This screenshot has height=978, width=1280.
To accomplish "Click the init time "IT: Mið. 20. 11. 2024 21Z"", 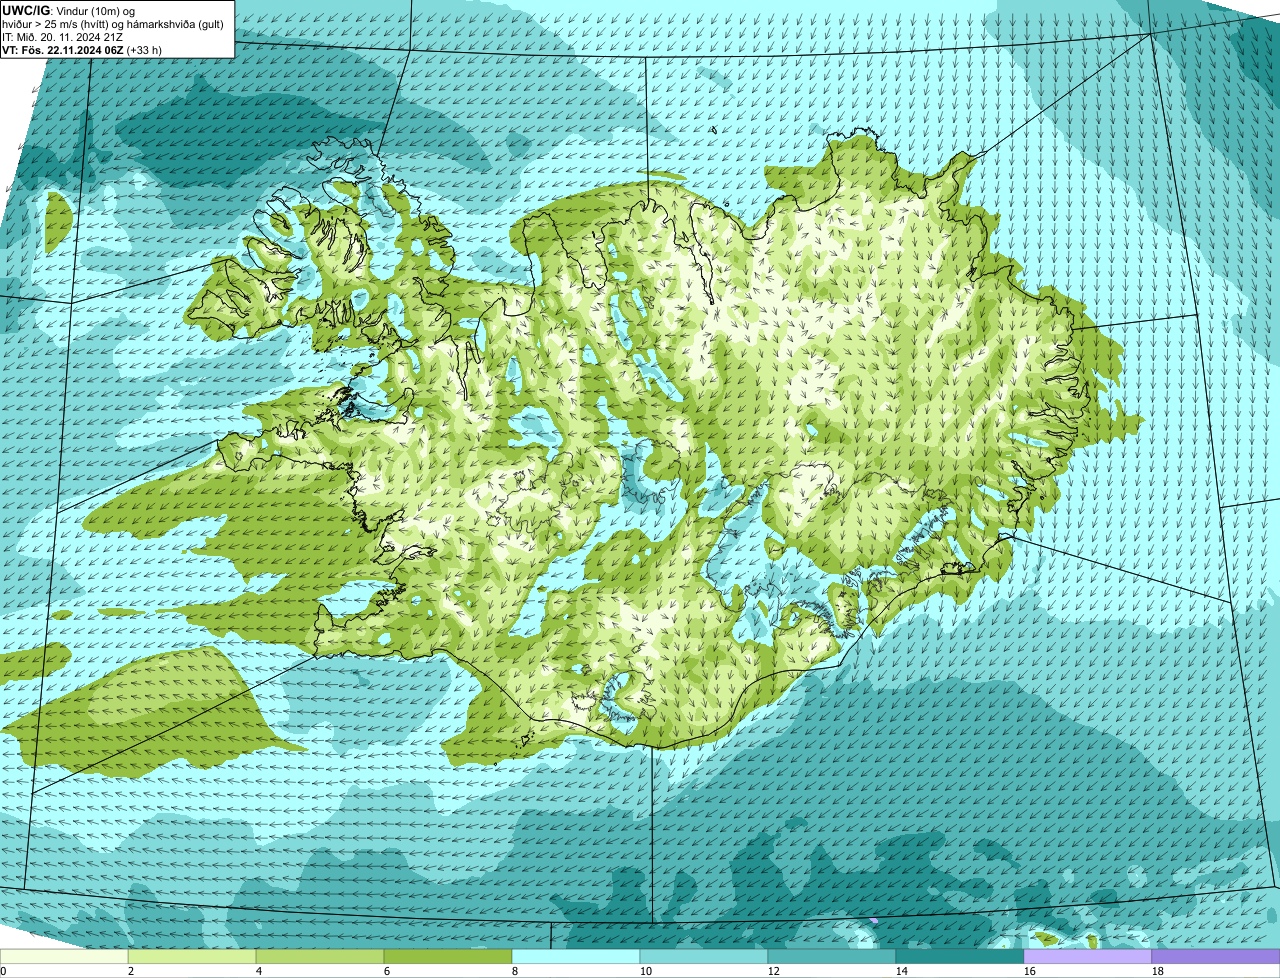I will click(63, 37).
